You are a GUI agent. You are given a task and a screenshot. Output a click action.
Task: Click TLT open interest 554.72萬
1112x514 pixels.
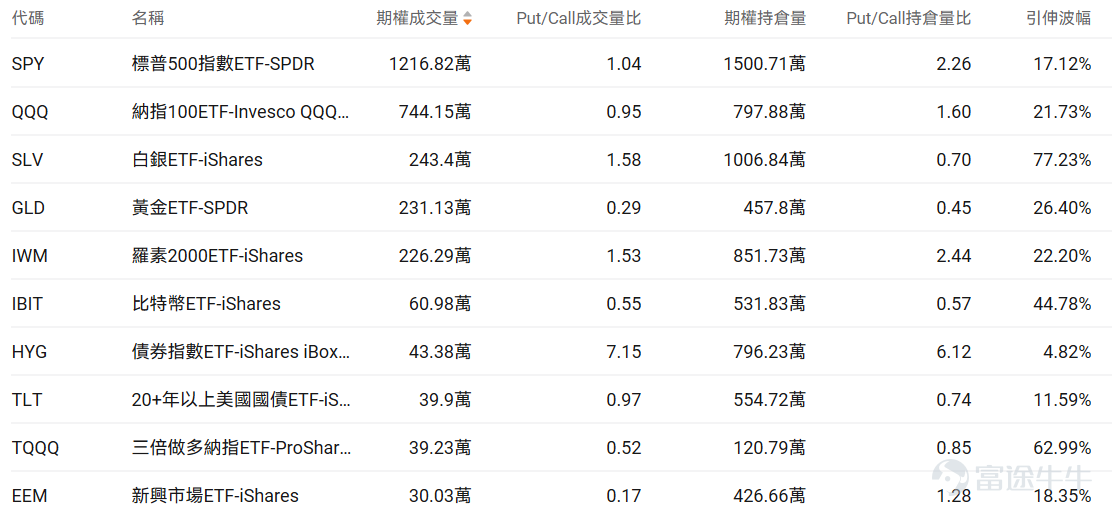769,399
